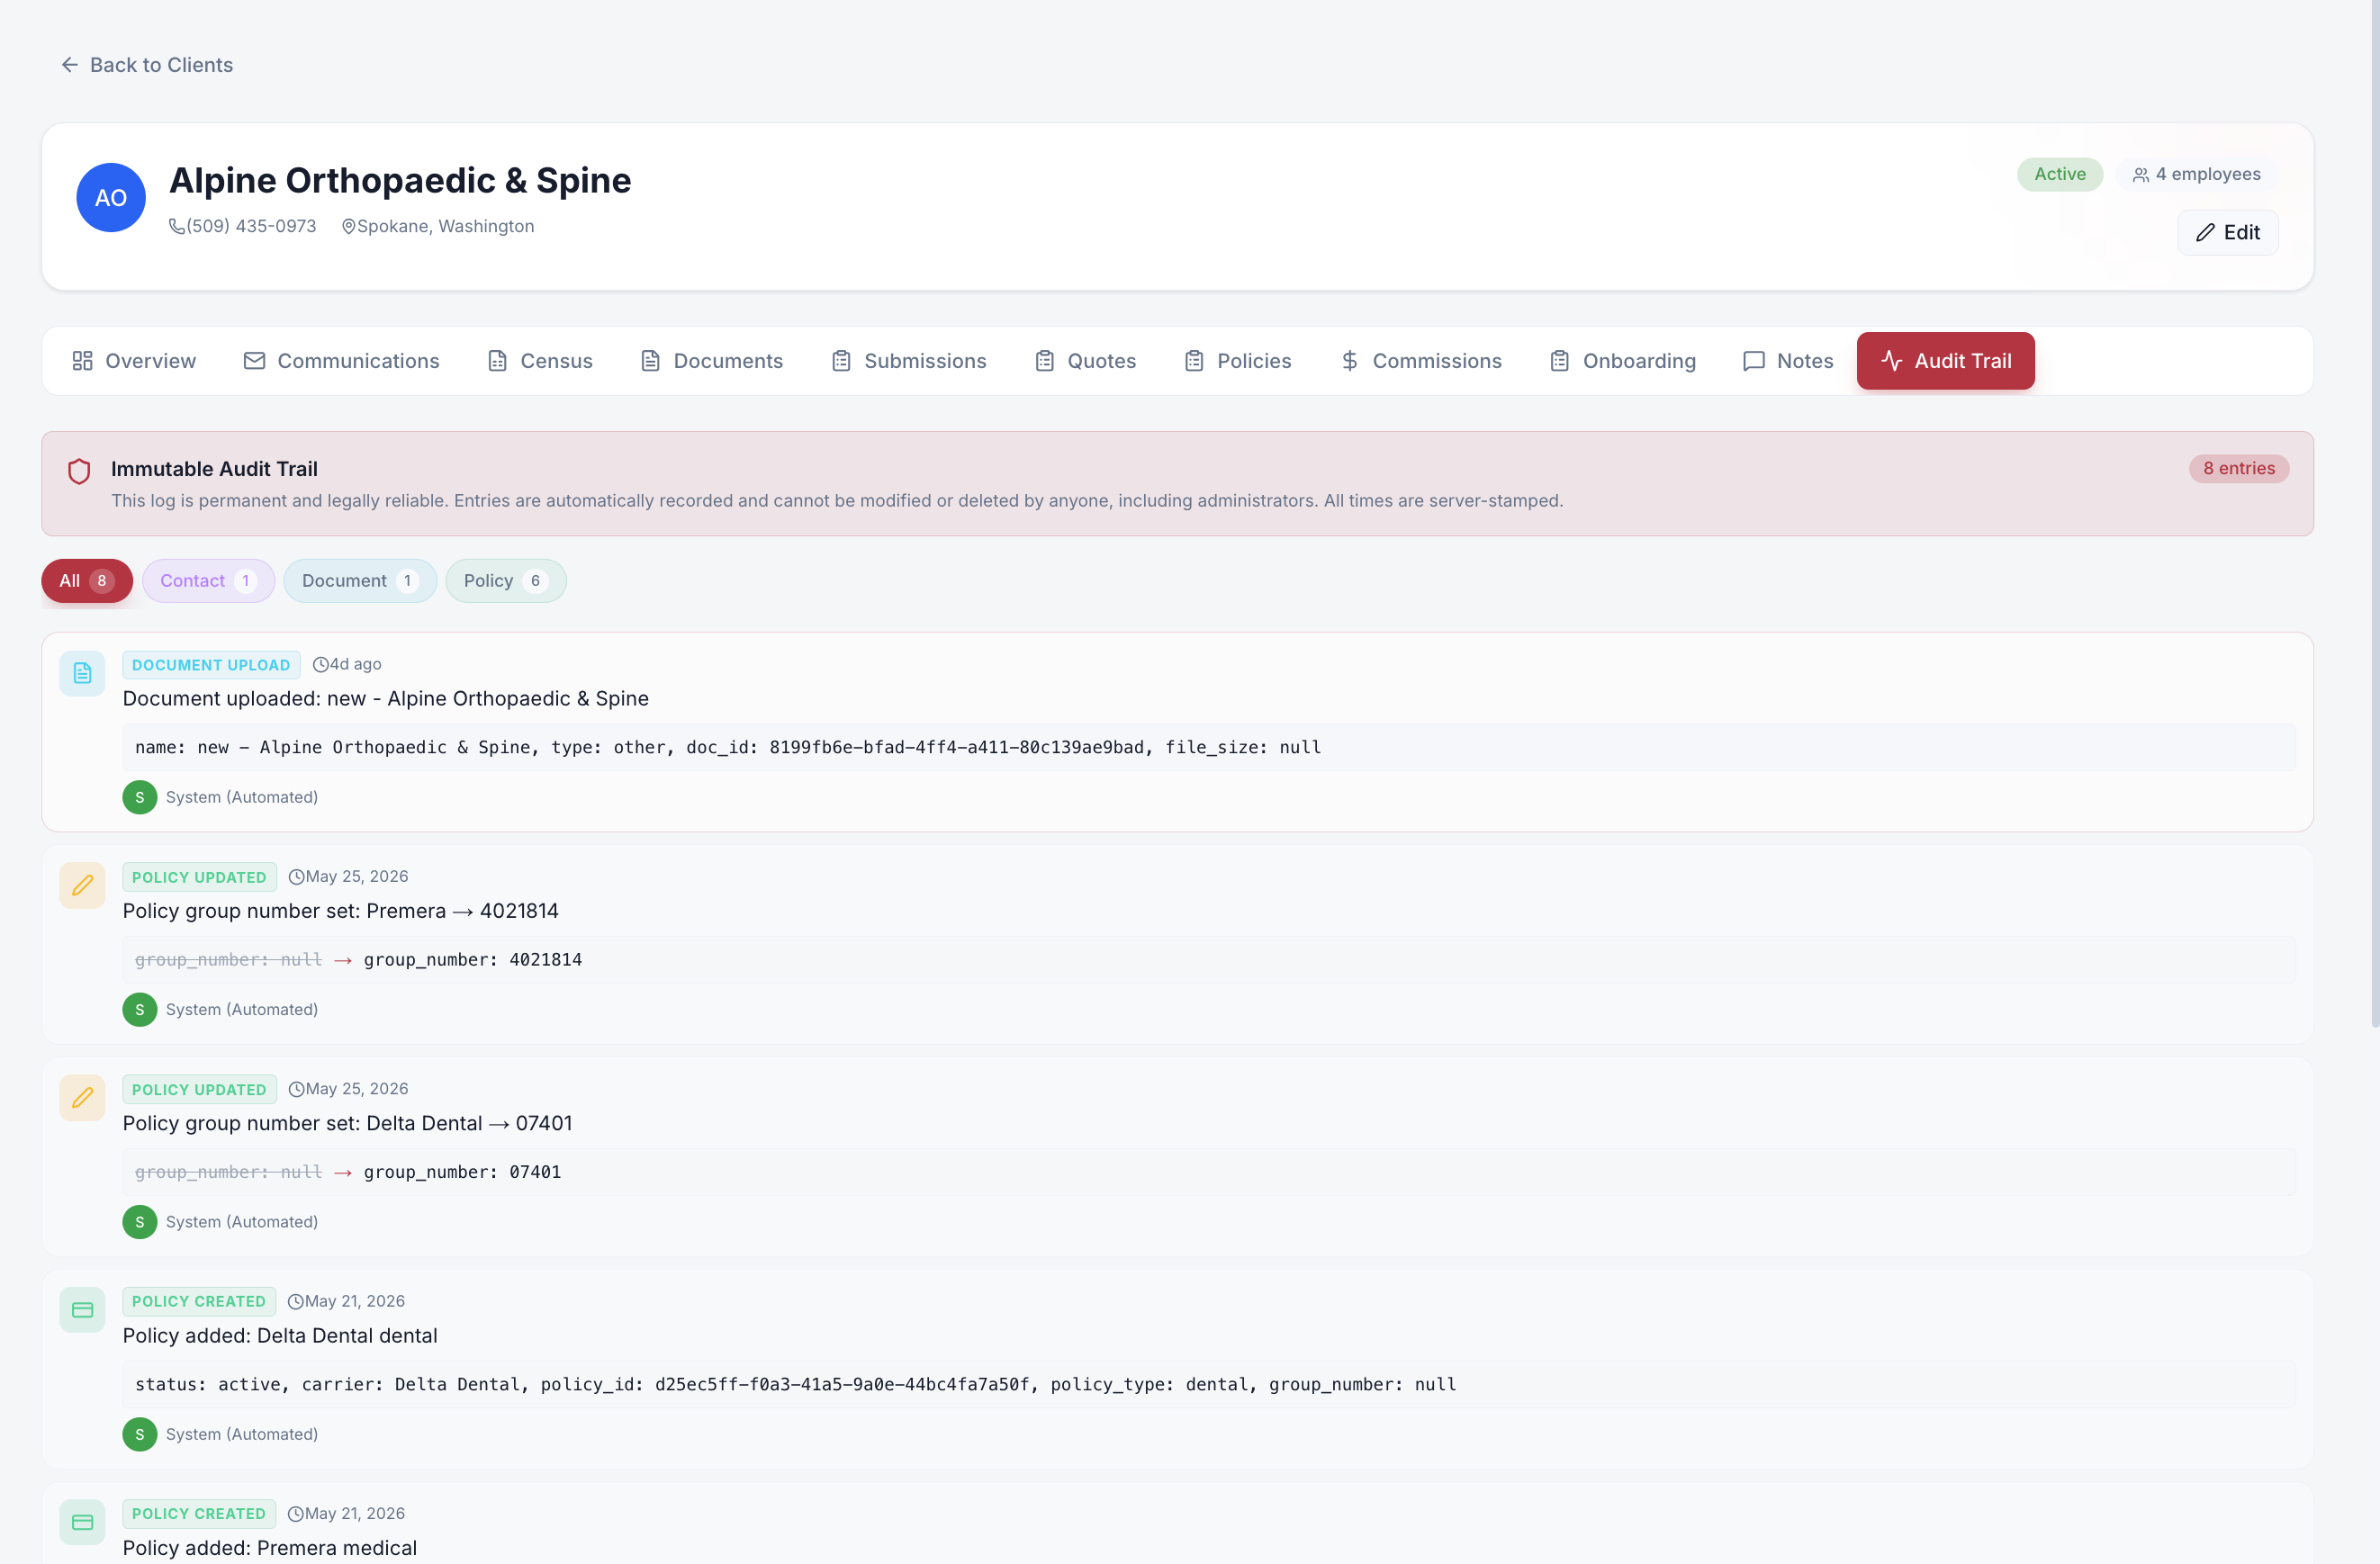Screen dimensions: 2380x1564
Task: Click 'Policy added: Premera medical'
Action: tap(270, 1548)
